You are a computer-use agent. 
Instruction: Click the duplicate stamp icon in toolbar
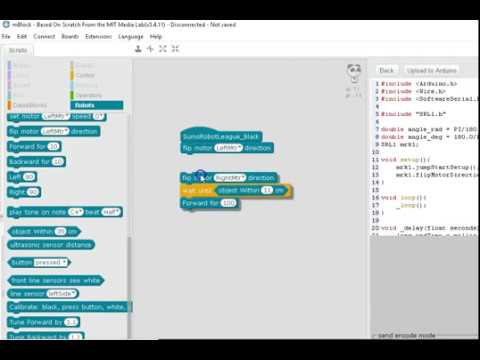(138, 49)
